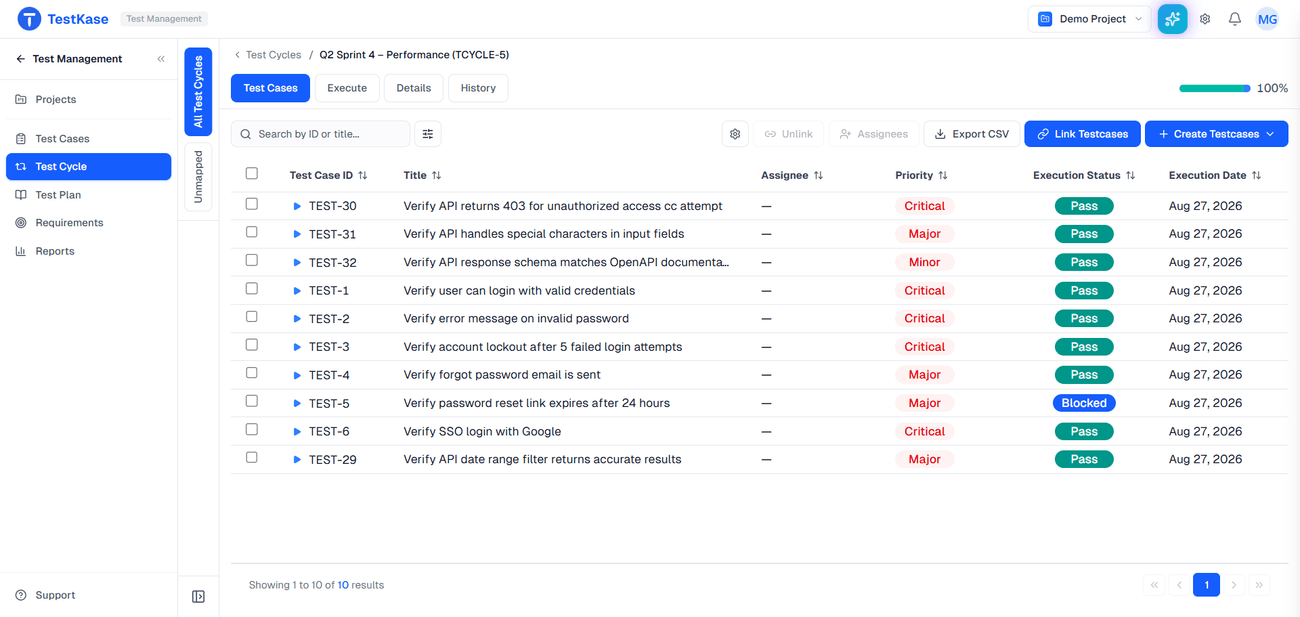Viewport: 1300px width, 617px height.
Task: Check the TEST-29 row checkbox
Action: [x=252, y=457]
